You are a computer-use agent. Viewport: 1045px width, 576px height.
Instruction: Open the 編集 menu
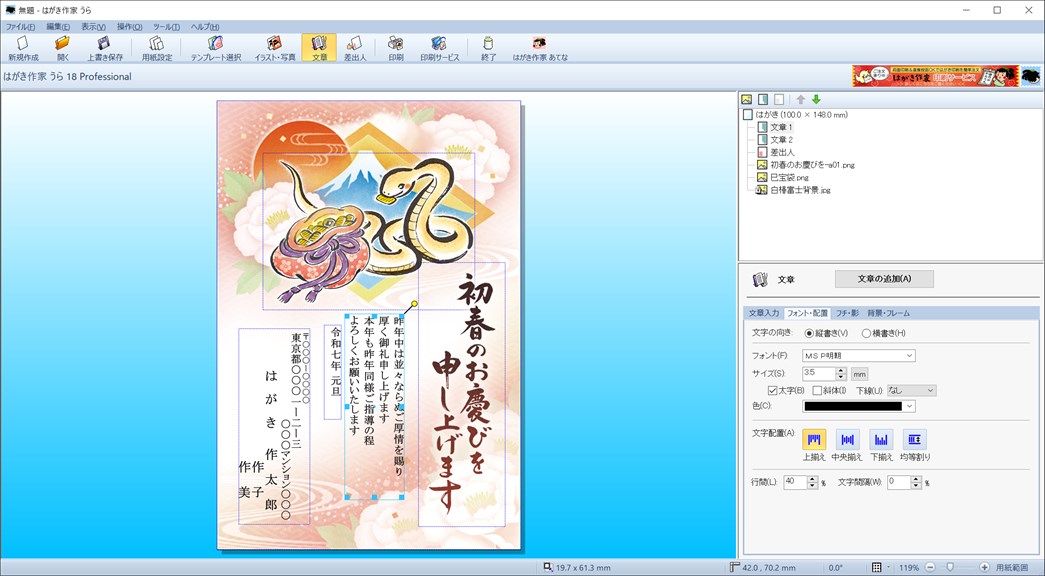57,27
